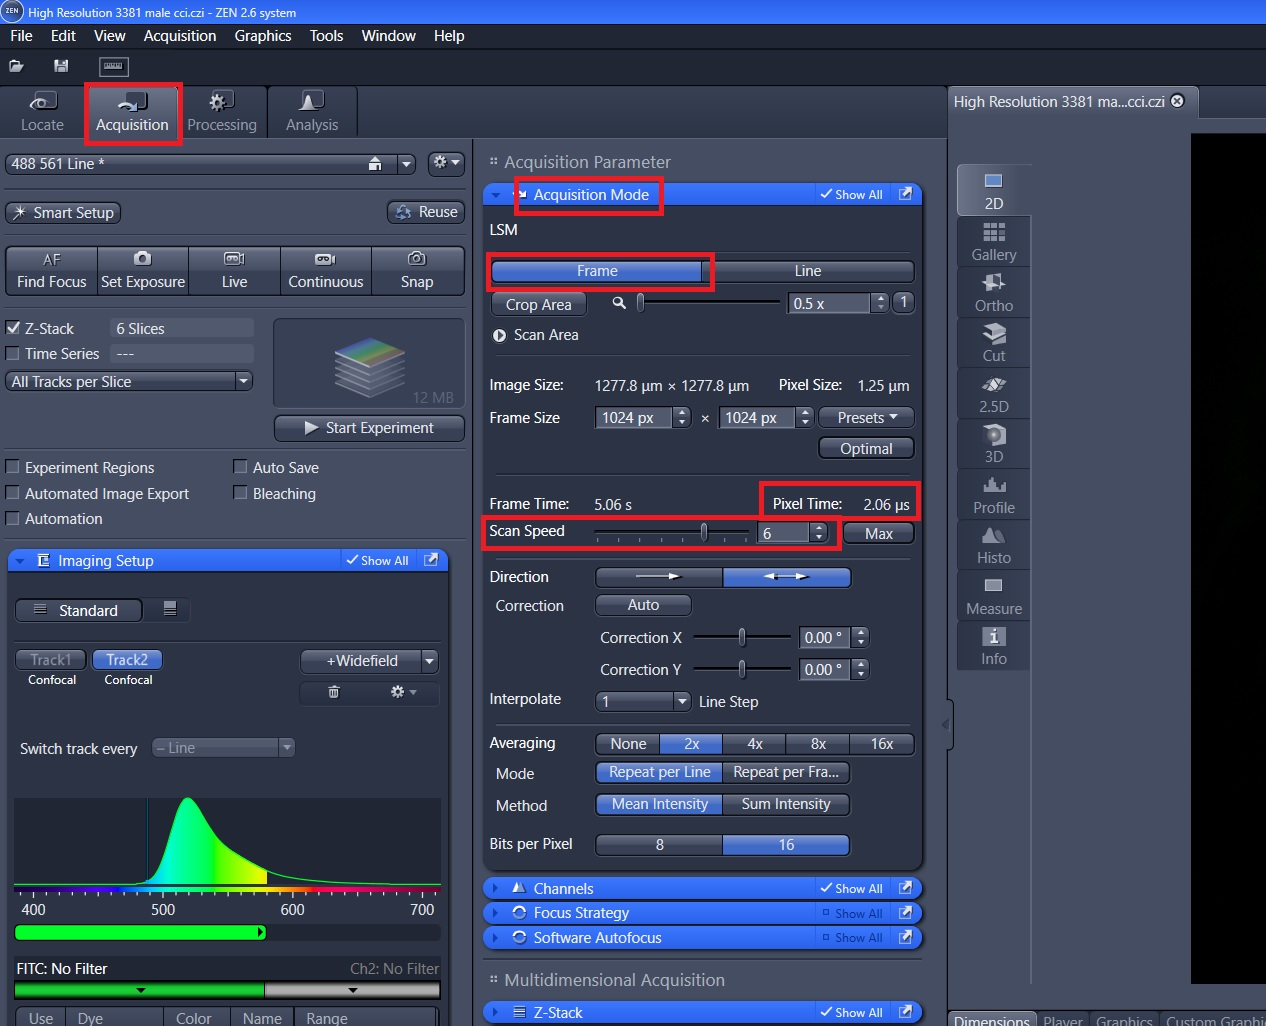This screenshot has height=1026, width=1266.
Task: Open the Ortho view
Action: [993, 292]
